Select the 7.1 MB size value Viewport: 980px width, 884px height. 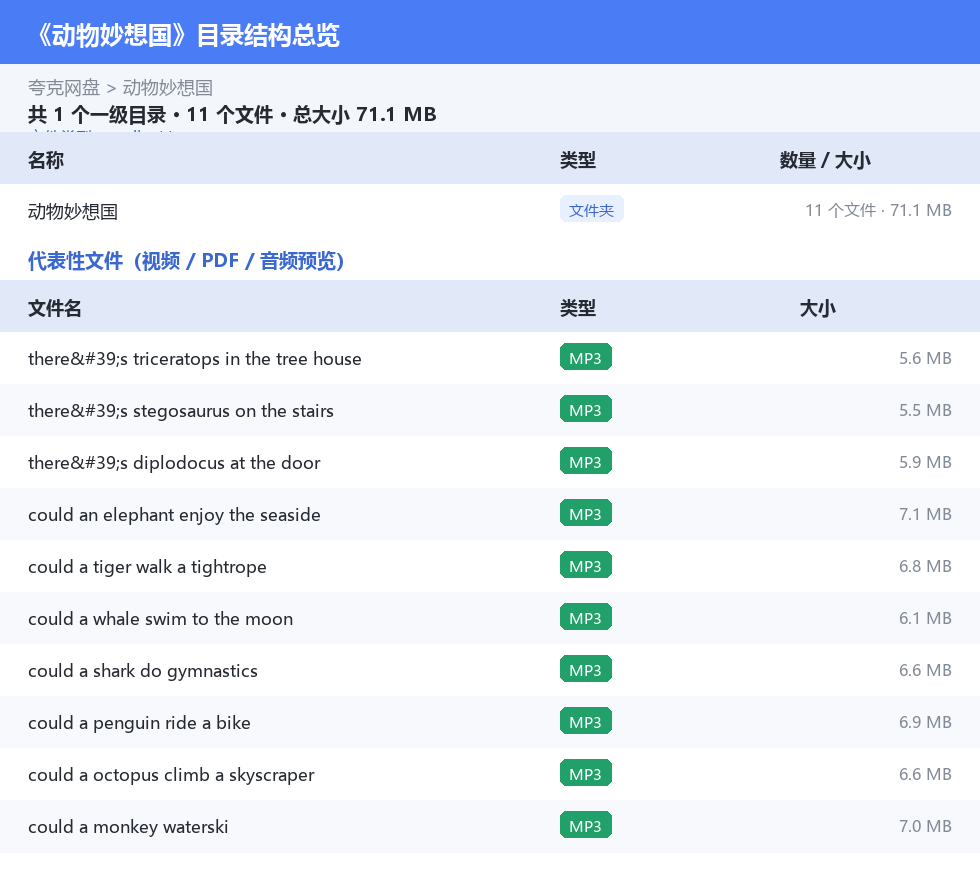(x=925, y=514)
